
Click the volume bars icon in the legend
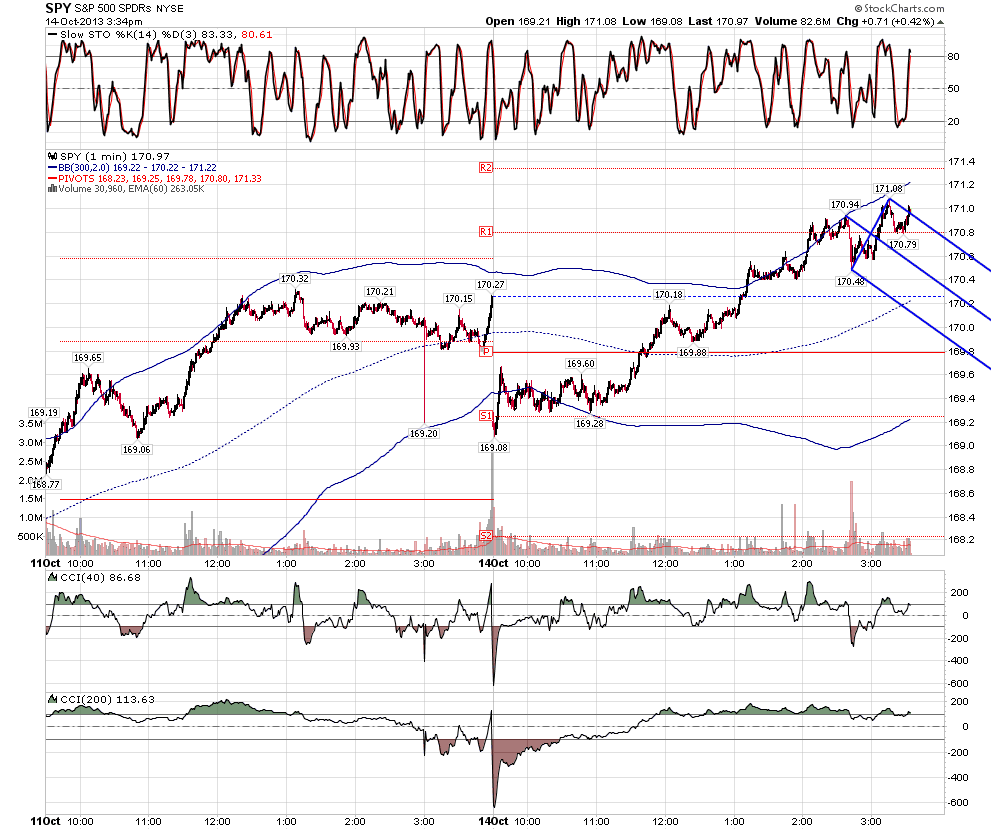[52, 189]
